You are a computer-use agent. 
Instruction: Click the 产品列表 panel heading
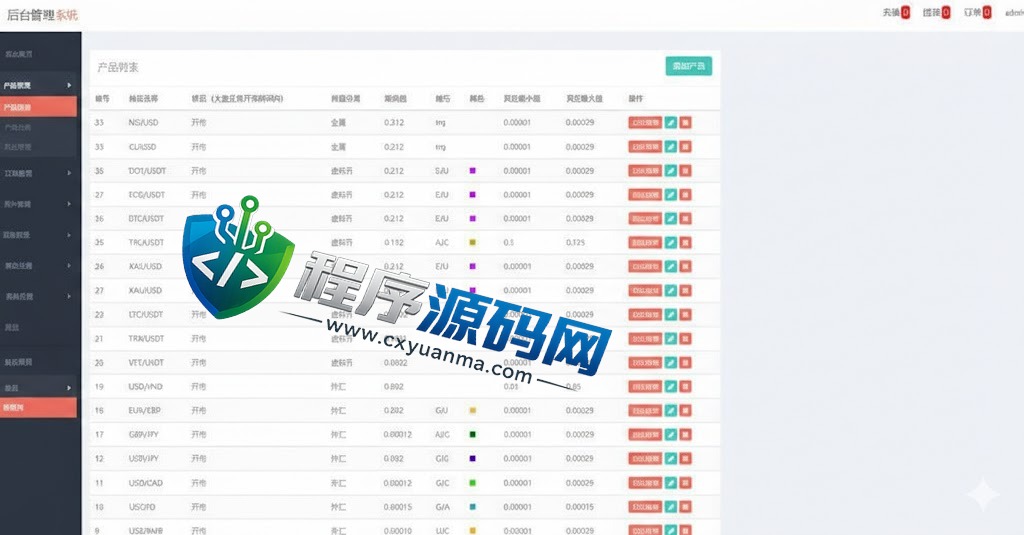[x=118, y=67]
